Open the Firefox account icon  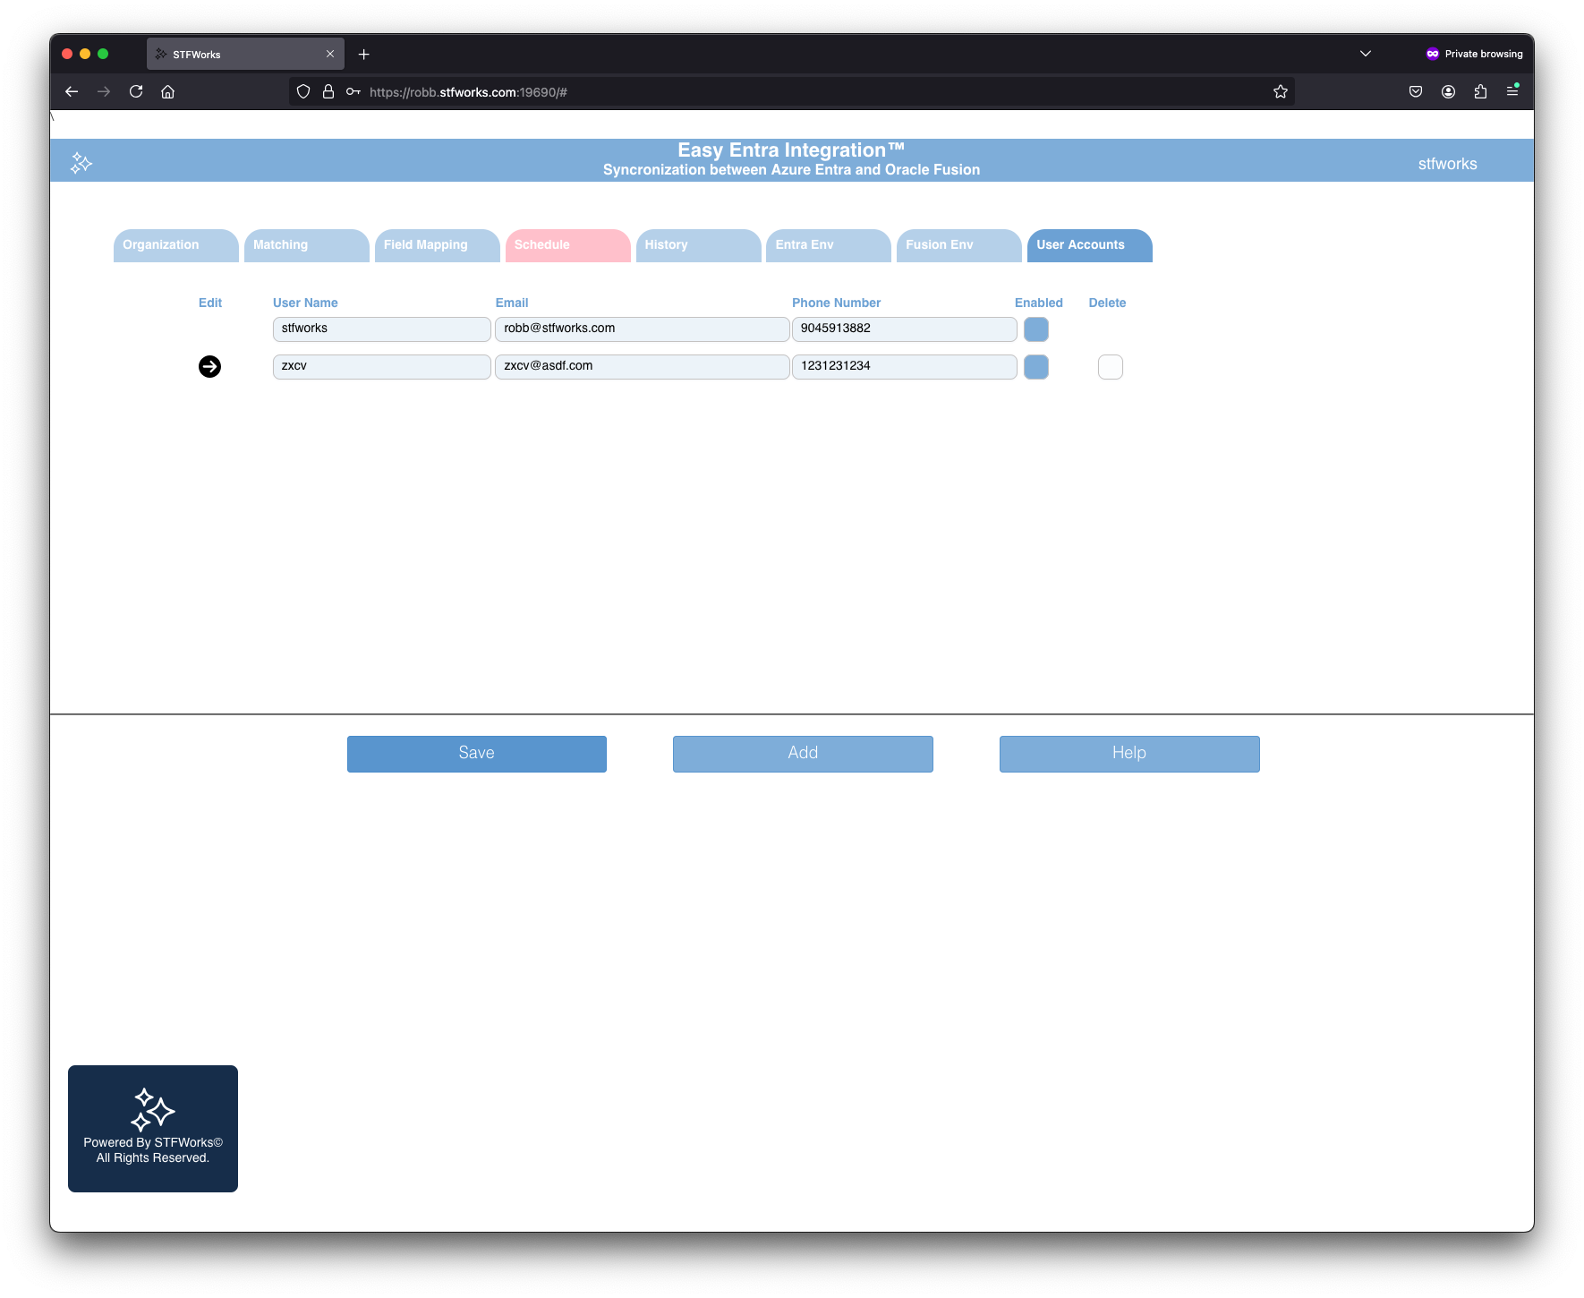(x=1448, y=92)
